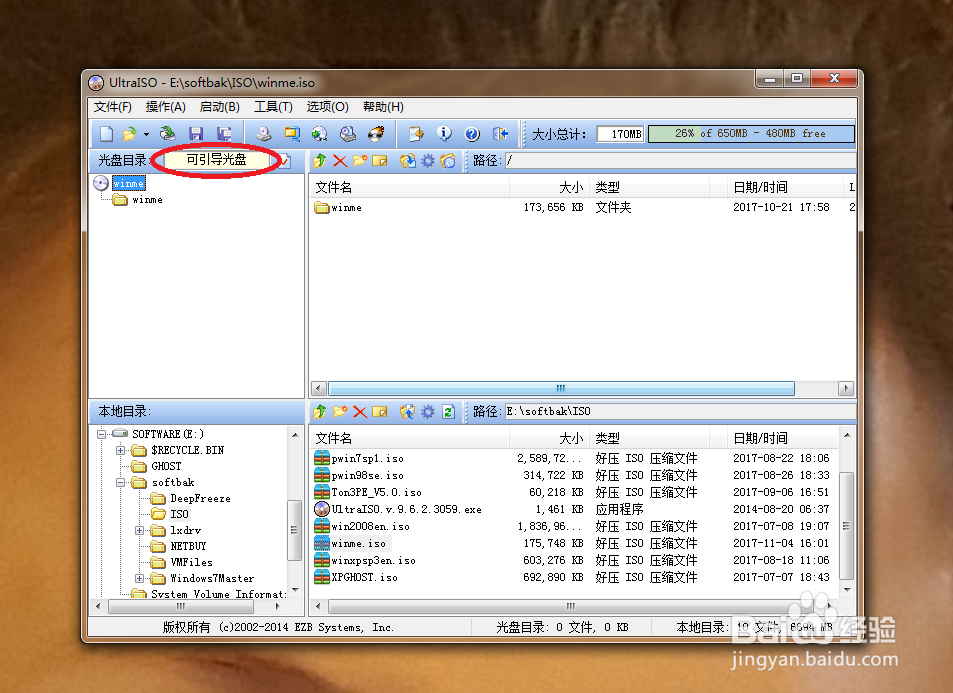Click the Help question mark icon
Screen dimensions: 953x693
472,134
